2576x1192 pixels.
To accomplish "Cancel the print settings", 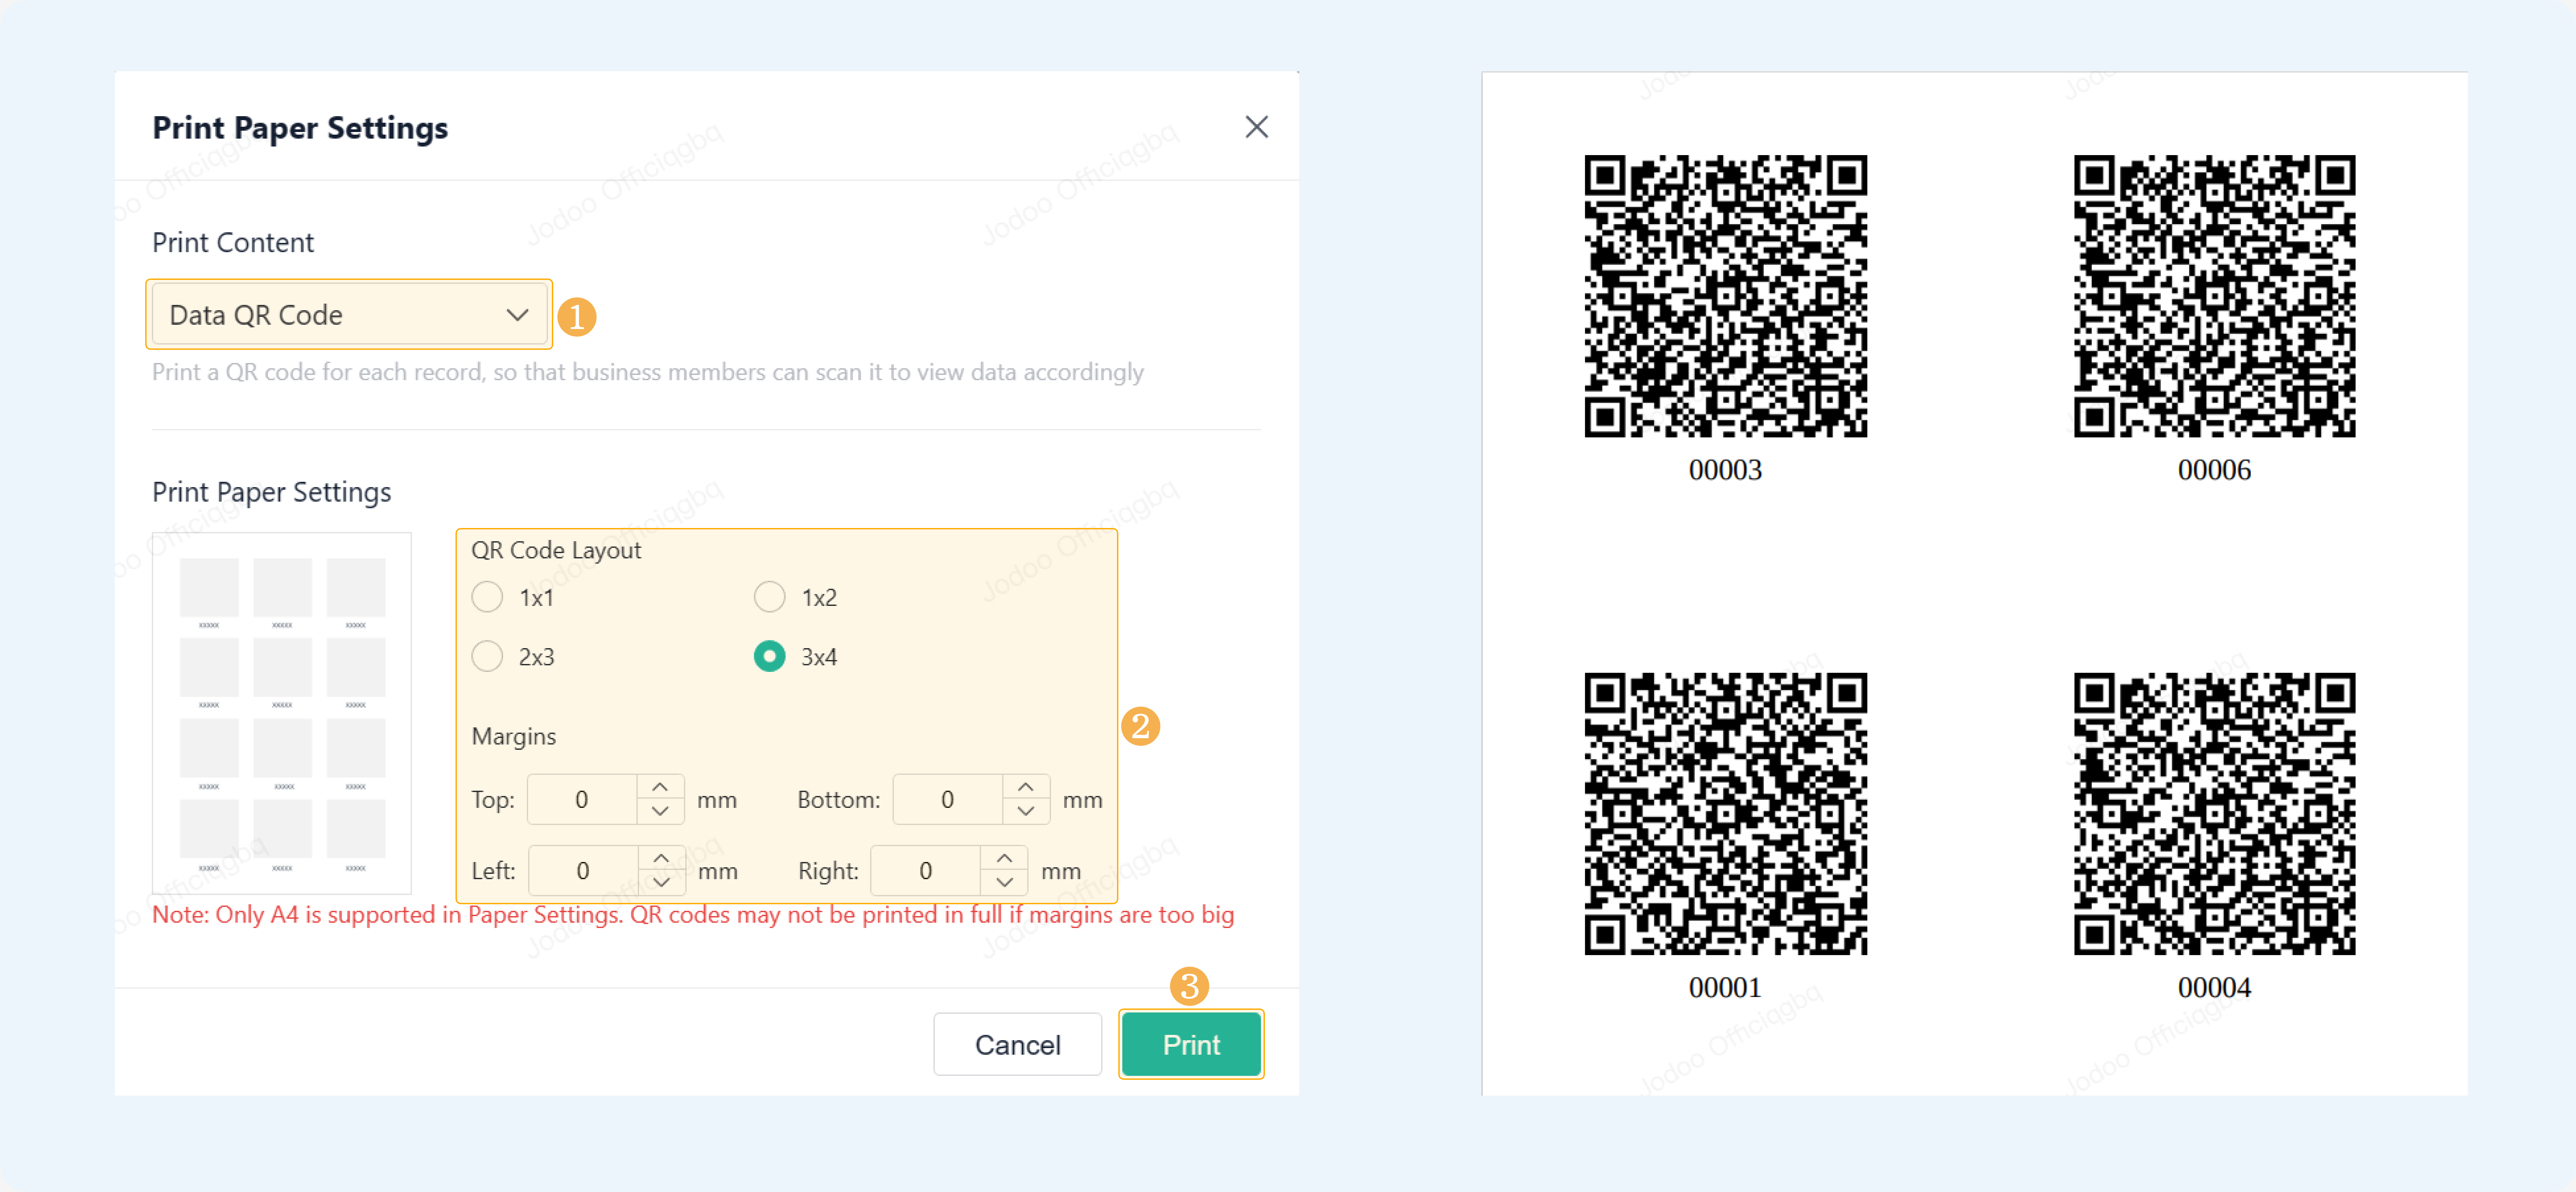I will (1017, 1045).
